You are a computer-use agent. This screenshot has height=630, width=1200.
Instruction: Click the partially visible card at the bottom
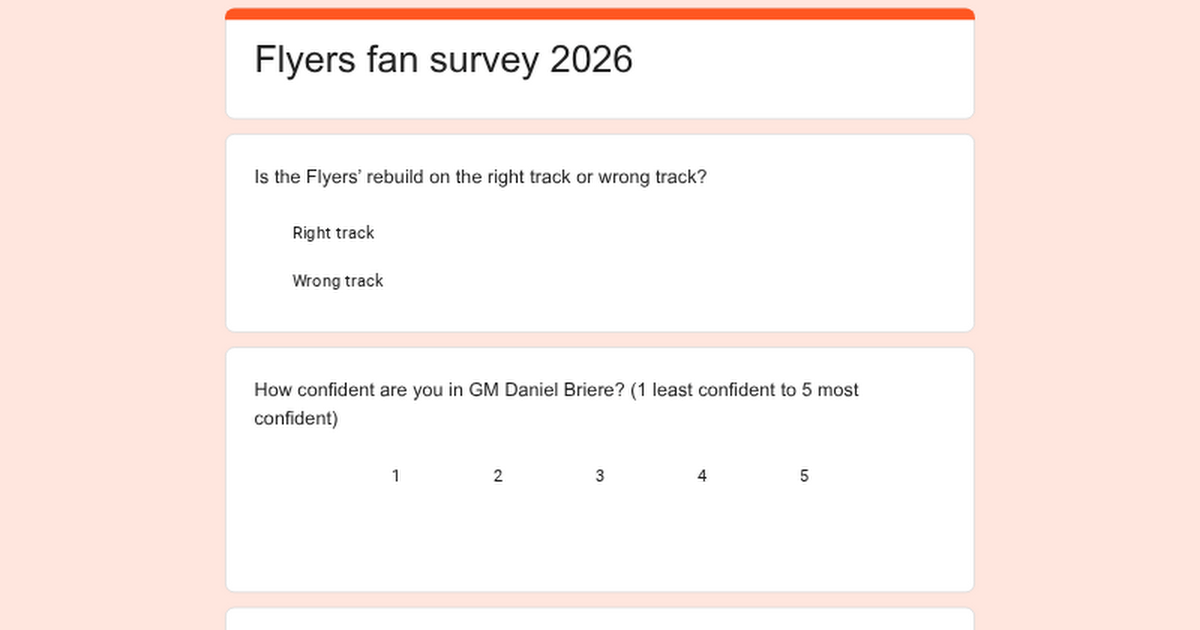point(600,620)
